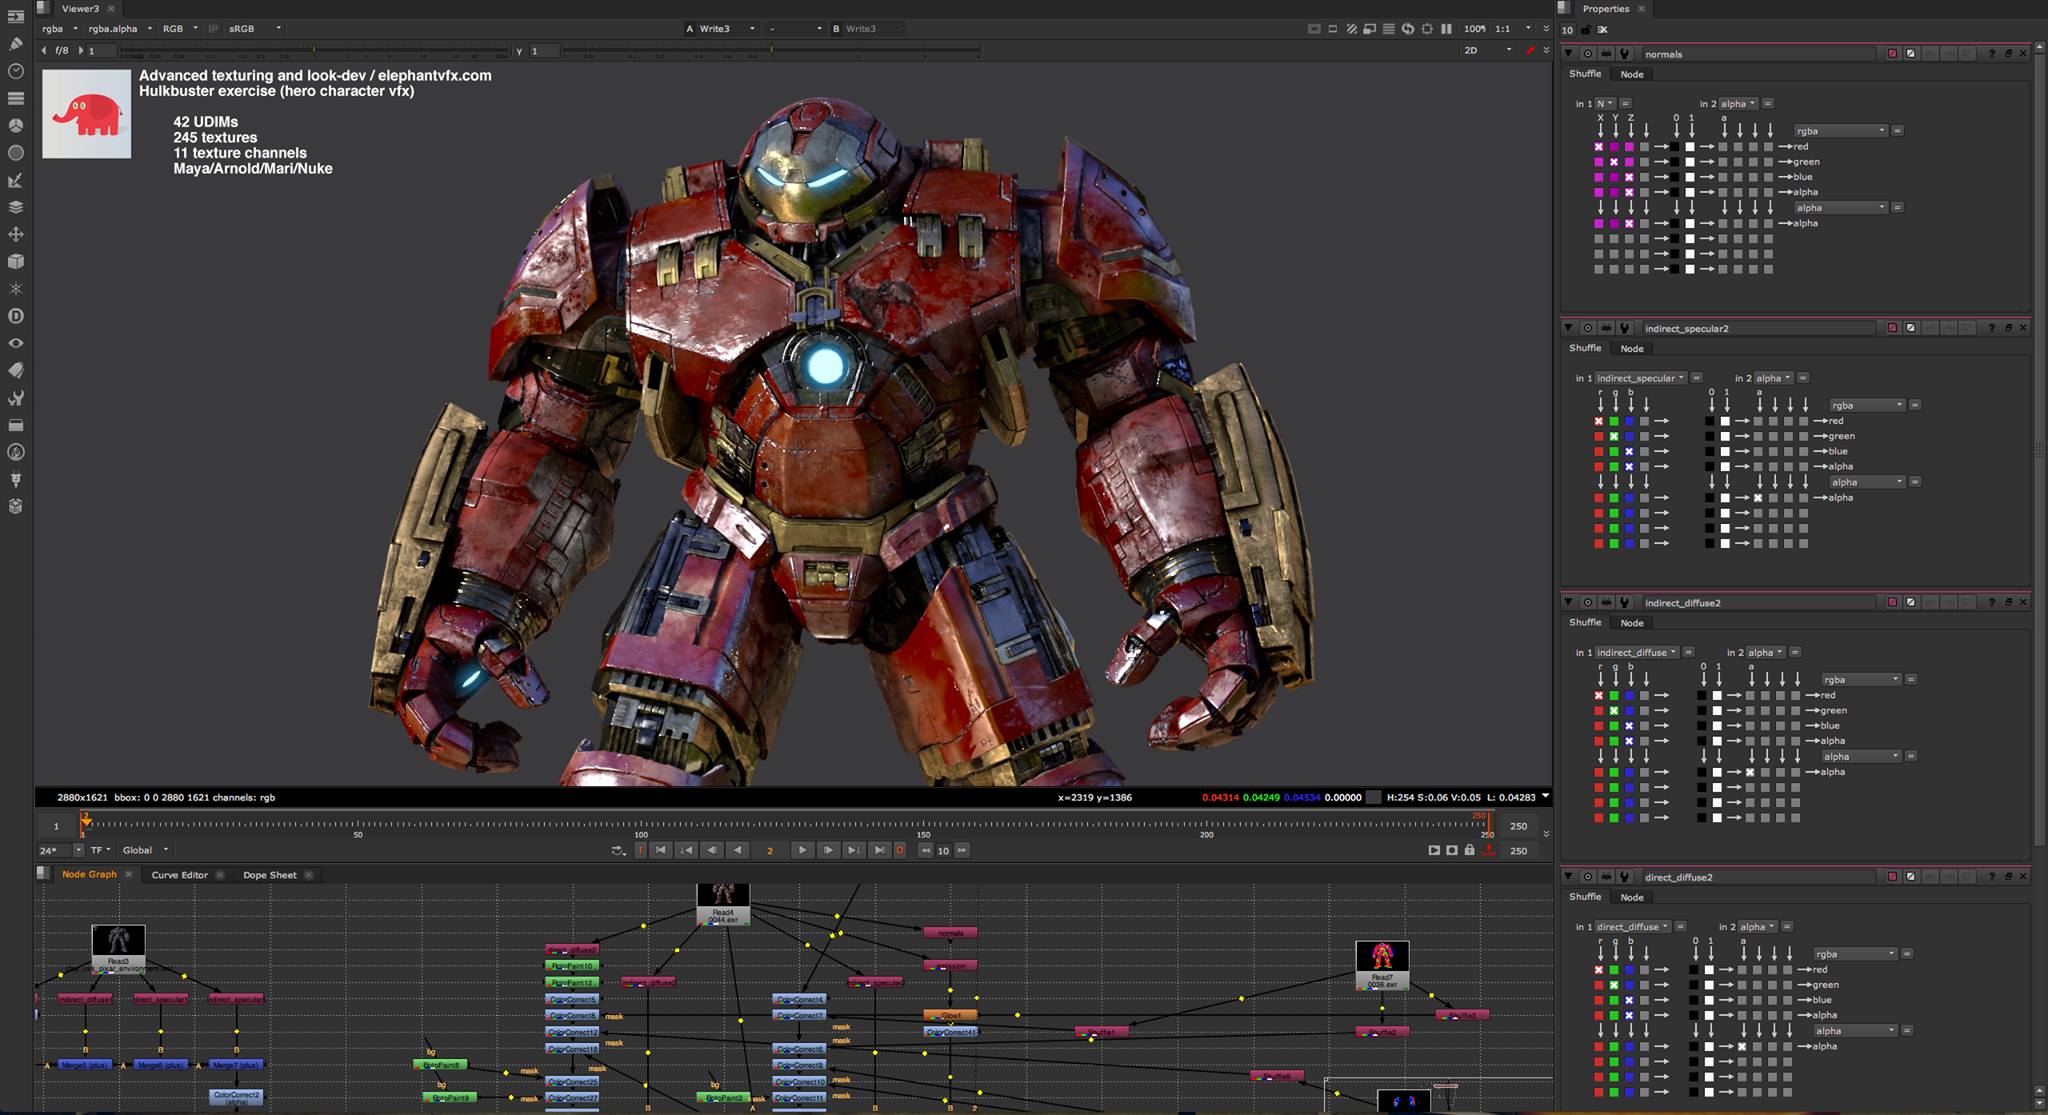Open the Keyer nodes toolbar menu

15,180
